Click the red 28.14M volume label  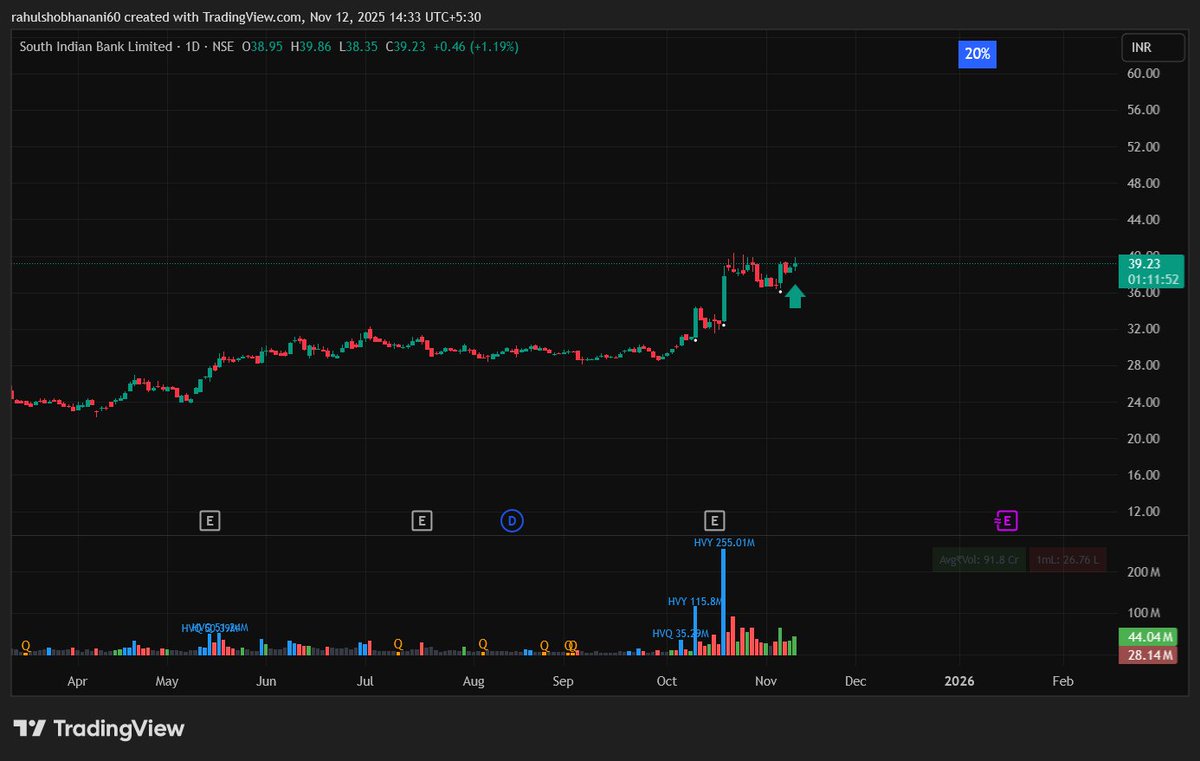click(1148, 654)
